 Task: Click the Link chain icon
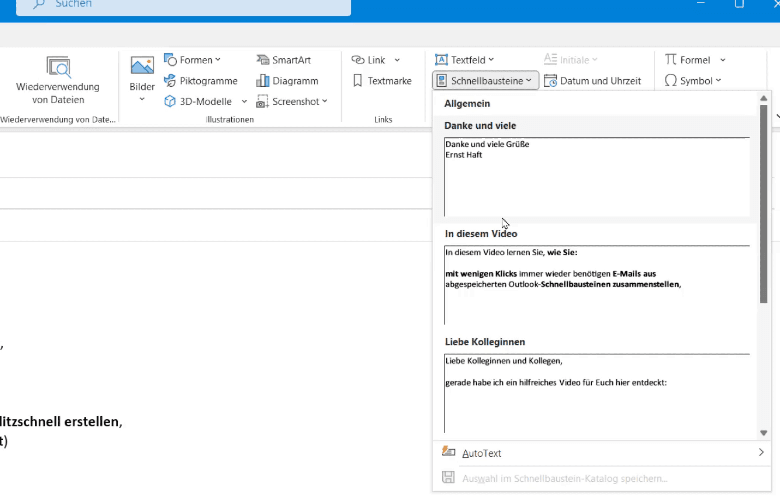coord(358,60)
